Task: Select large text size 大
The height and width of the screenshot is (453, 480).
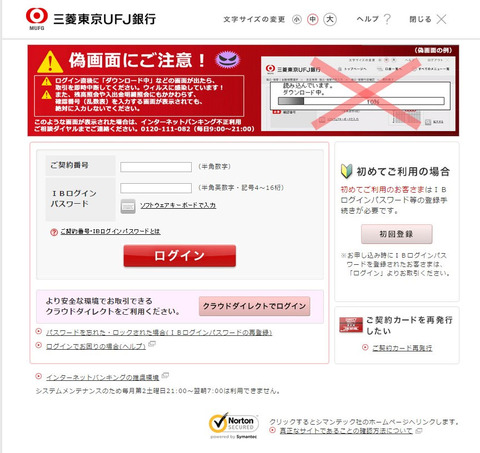Action: tap(330, 19)
